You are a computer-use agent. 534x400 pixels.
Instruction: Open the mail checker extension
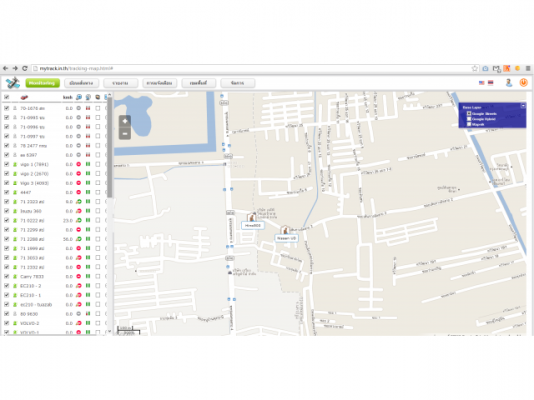tap(497, 69)
